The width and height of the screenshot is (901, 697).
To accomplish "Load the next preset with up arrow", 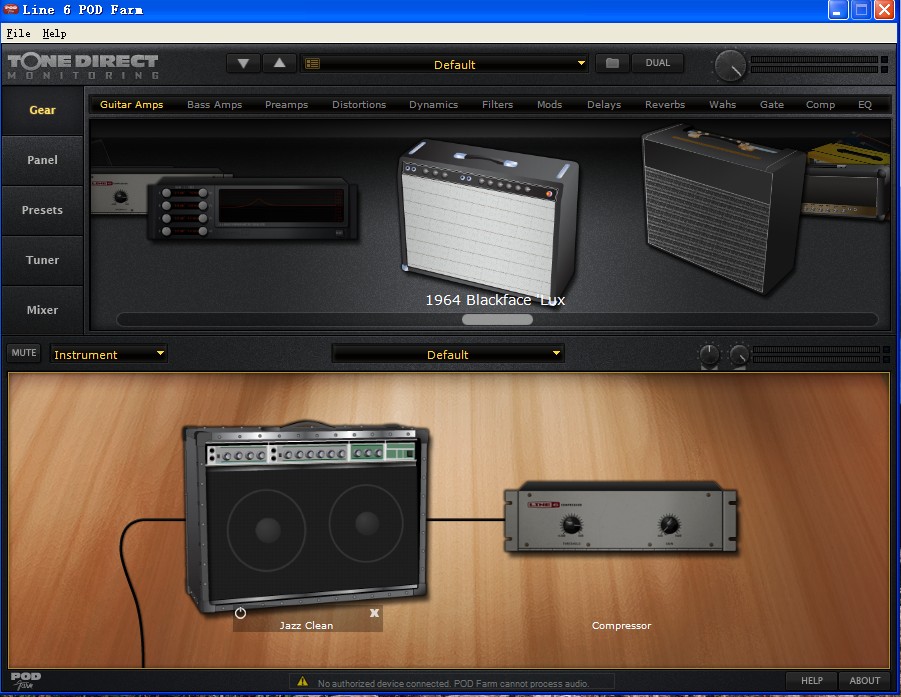I will (279, 63).
